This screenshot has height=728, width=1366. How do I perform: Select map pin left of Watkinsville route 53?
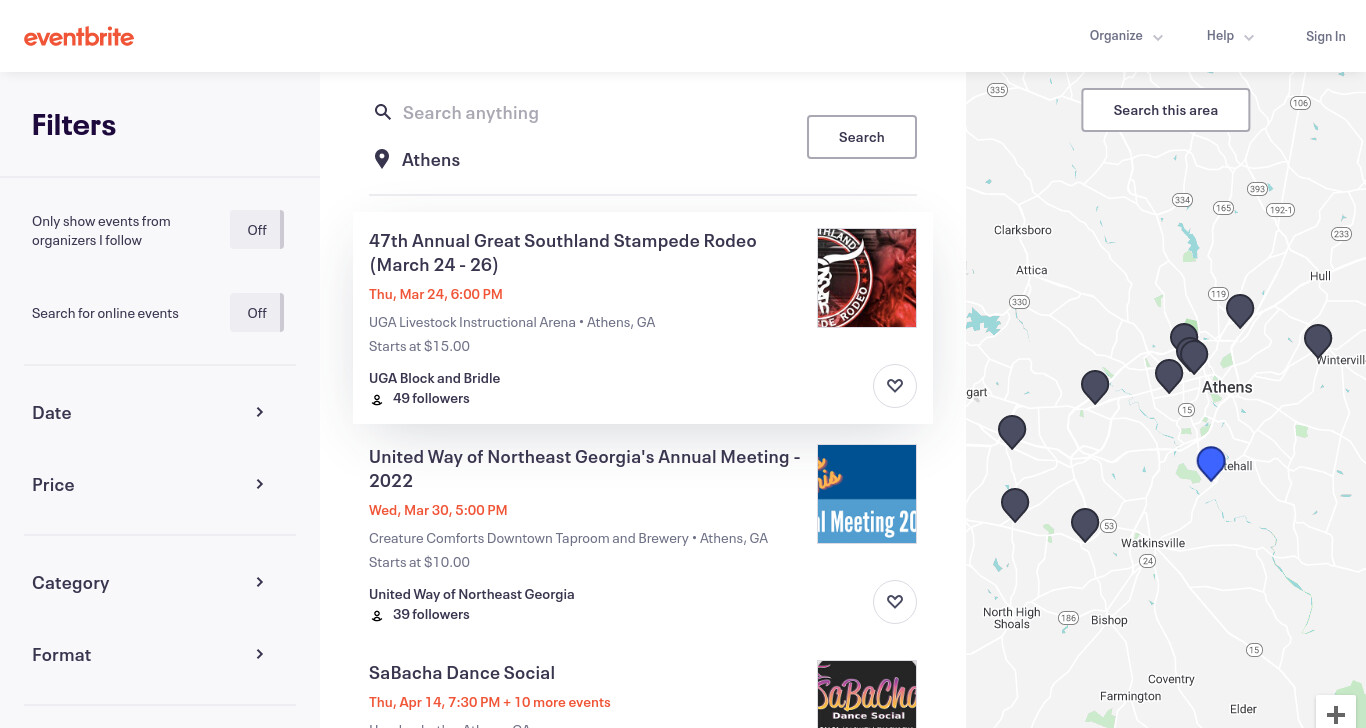pos(1085,525)
